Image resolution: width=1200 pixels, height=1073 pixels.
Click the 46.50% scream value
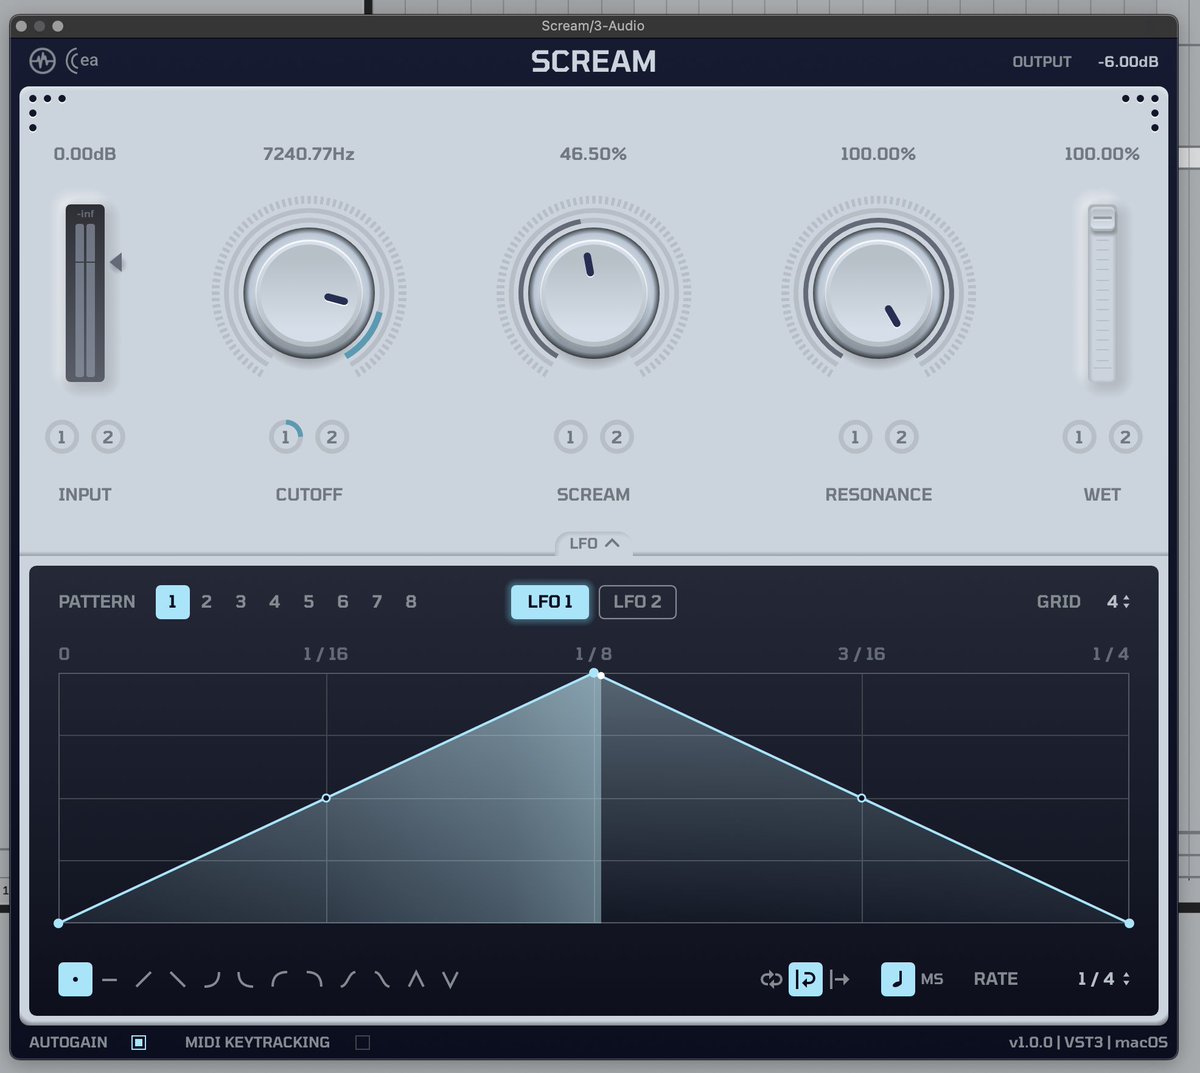coord(593,154)
